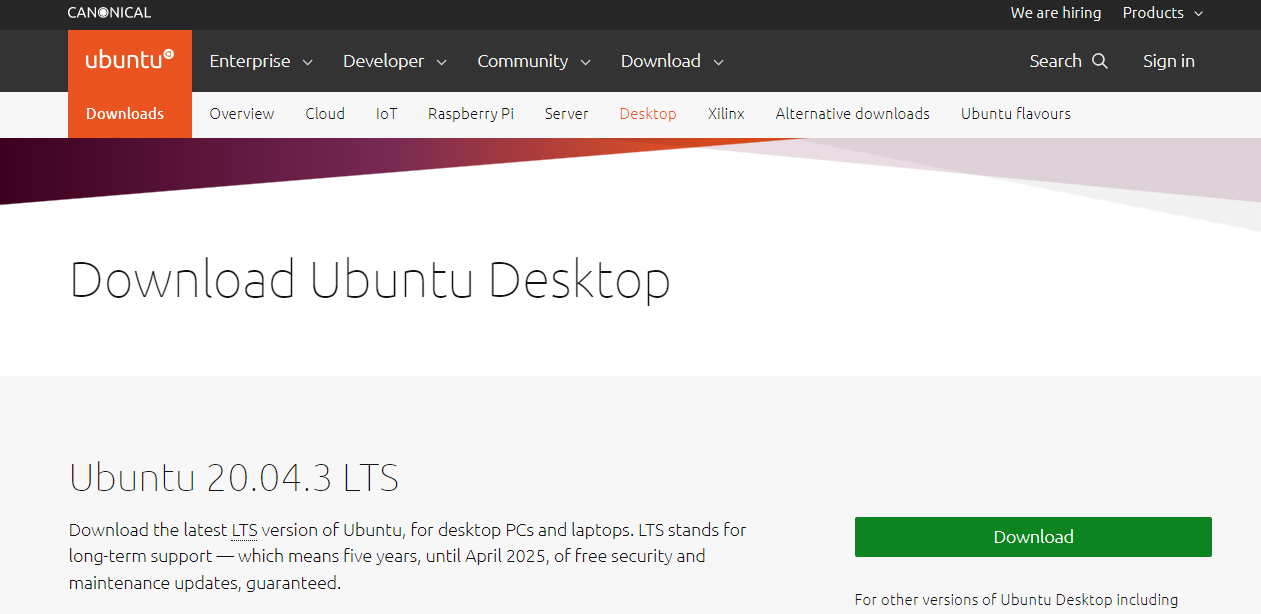1261x614 pixels.
Task: Expand the Community menu
Action: (534, 61)
